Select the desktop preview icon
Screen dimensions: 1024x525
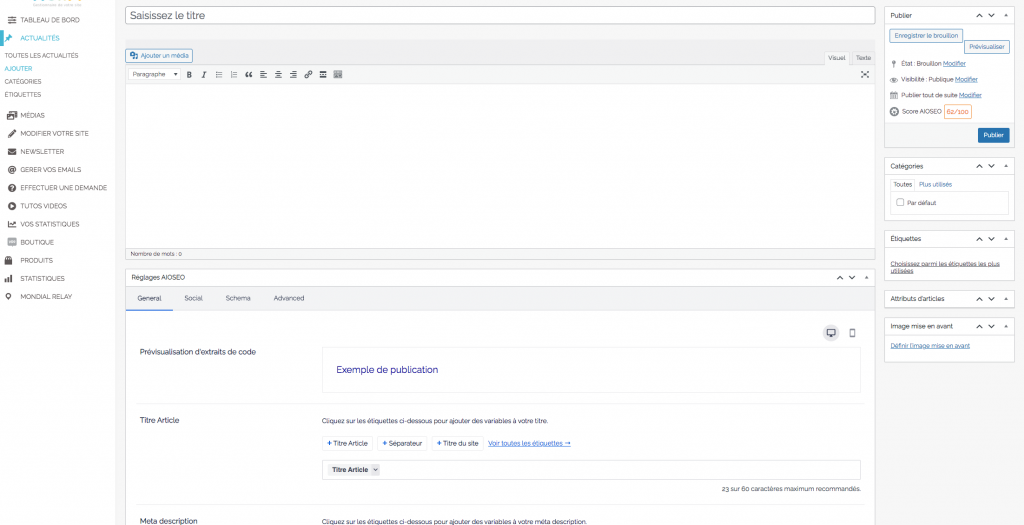coord(831,333)
